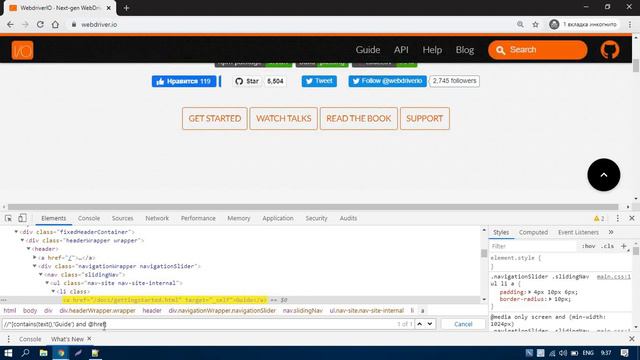Open the Event Listeners tab

pyautogui.click(x=578, y=232)
